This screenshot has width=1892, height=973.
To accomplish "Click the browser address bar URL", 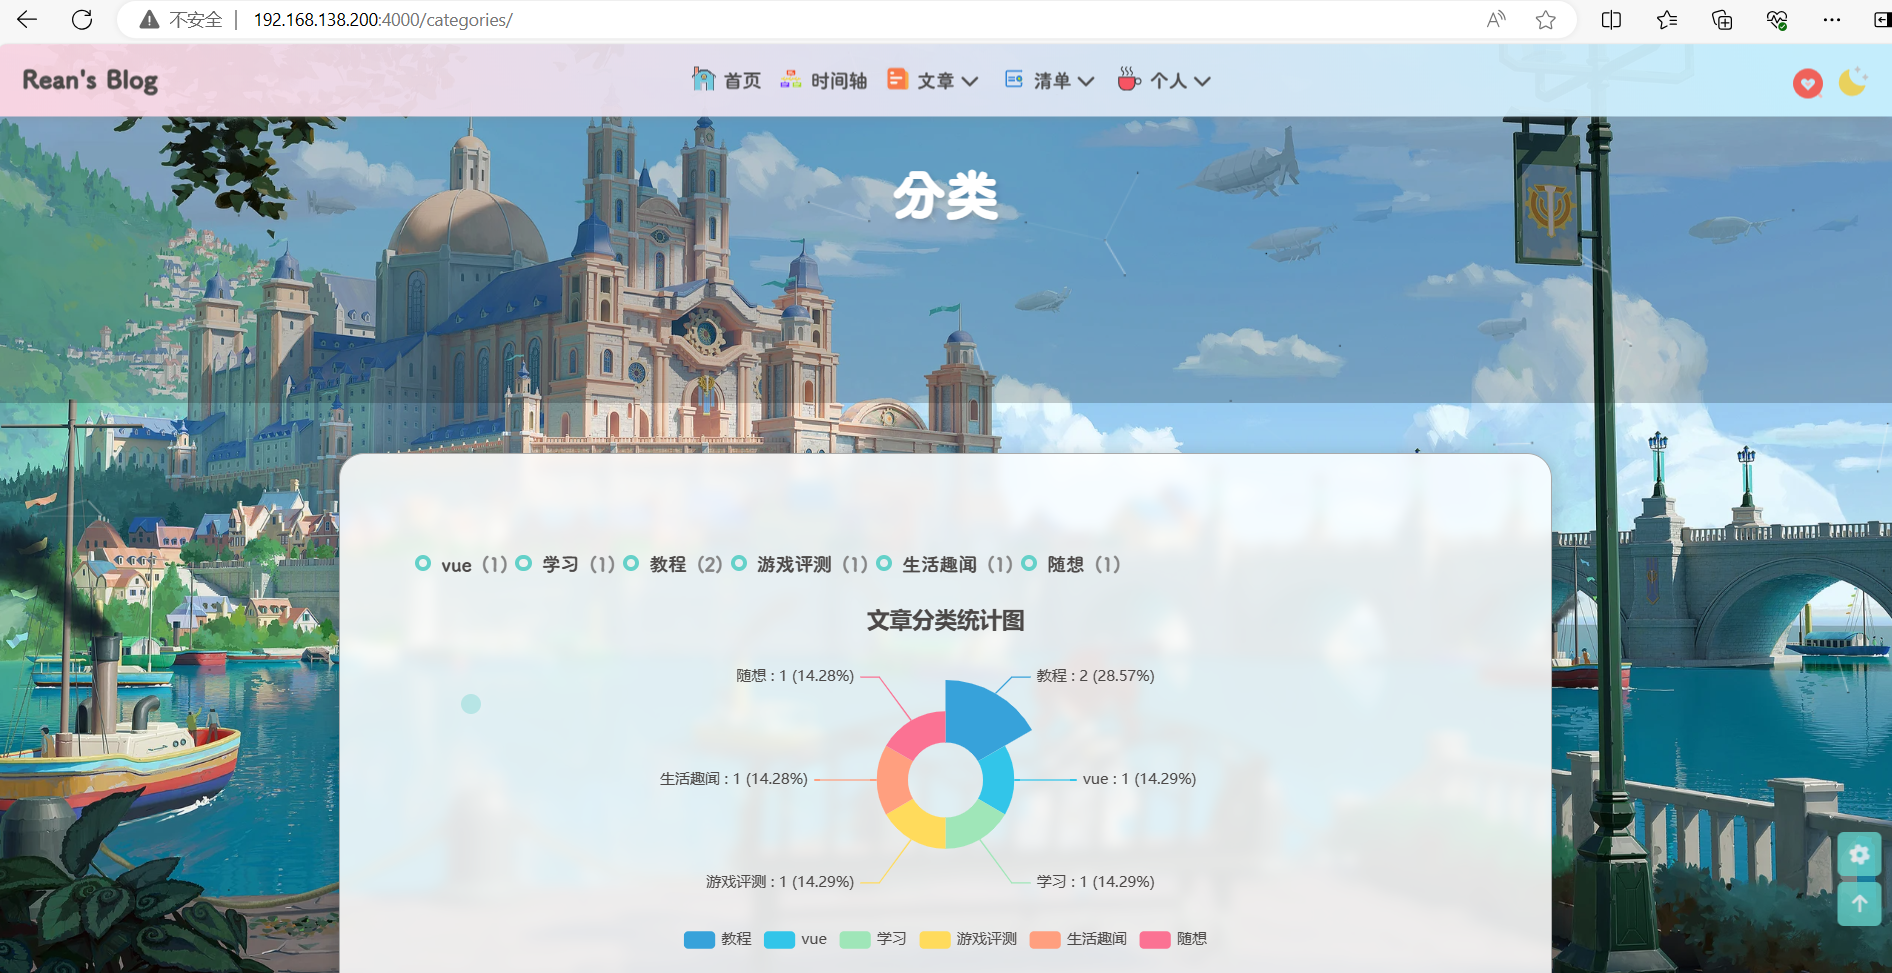I will pyautogui.click(x=383, y=20).
